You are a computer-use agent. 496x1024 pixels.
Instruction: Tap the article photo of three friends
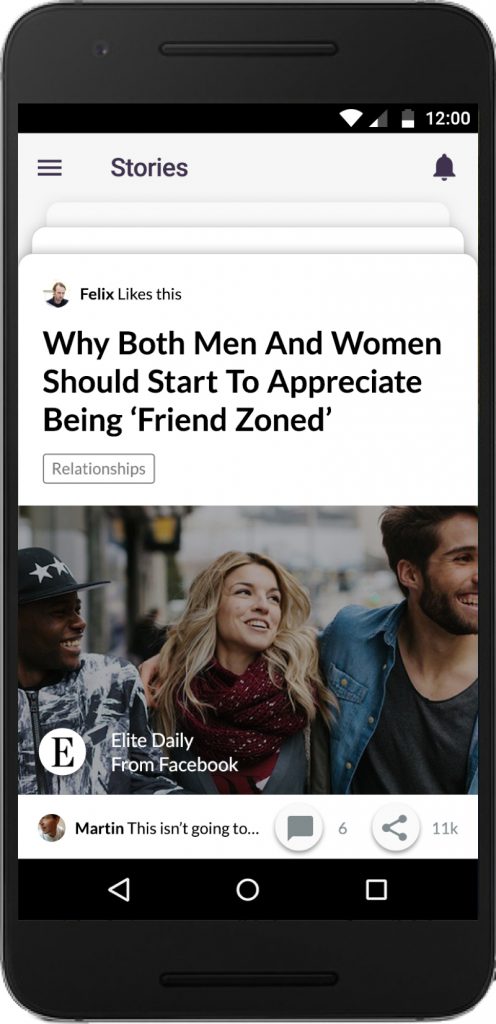click(x=248, y=650)
